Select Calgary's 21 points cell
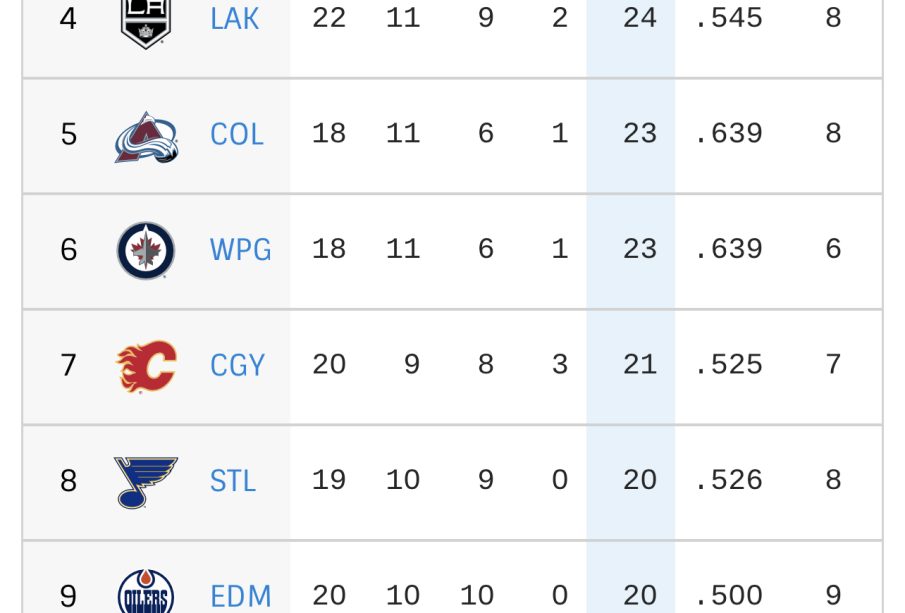 (640, 364)
